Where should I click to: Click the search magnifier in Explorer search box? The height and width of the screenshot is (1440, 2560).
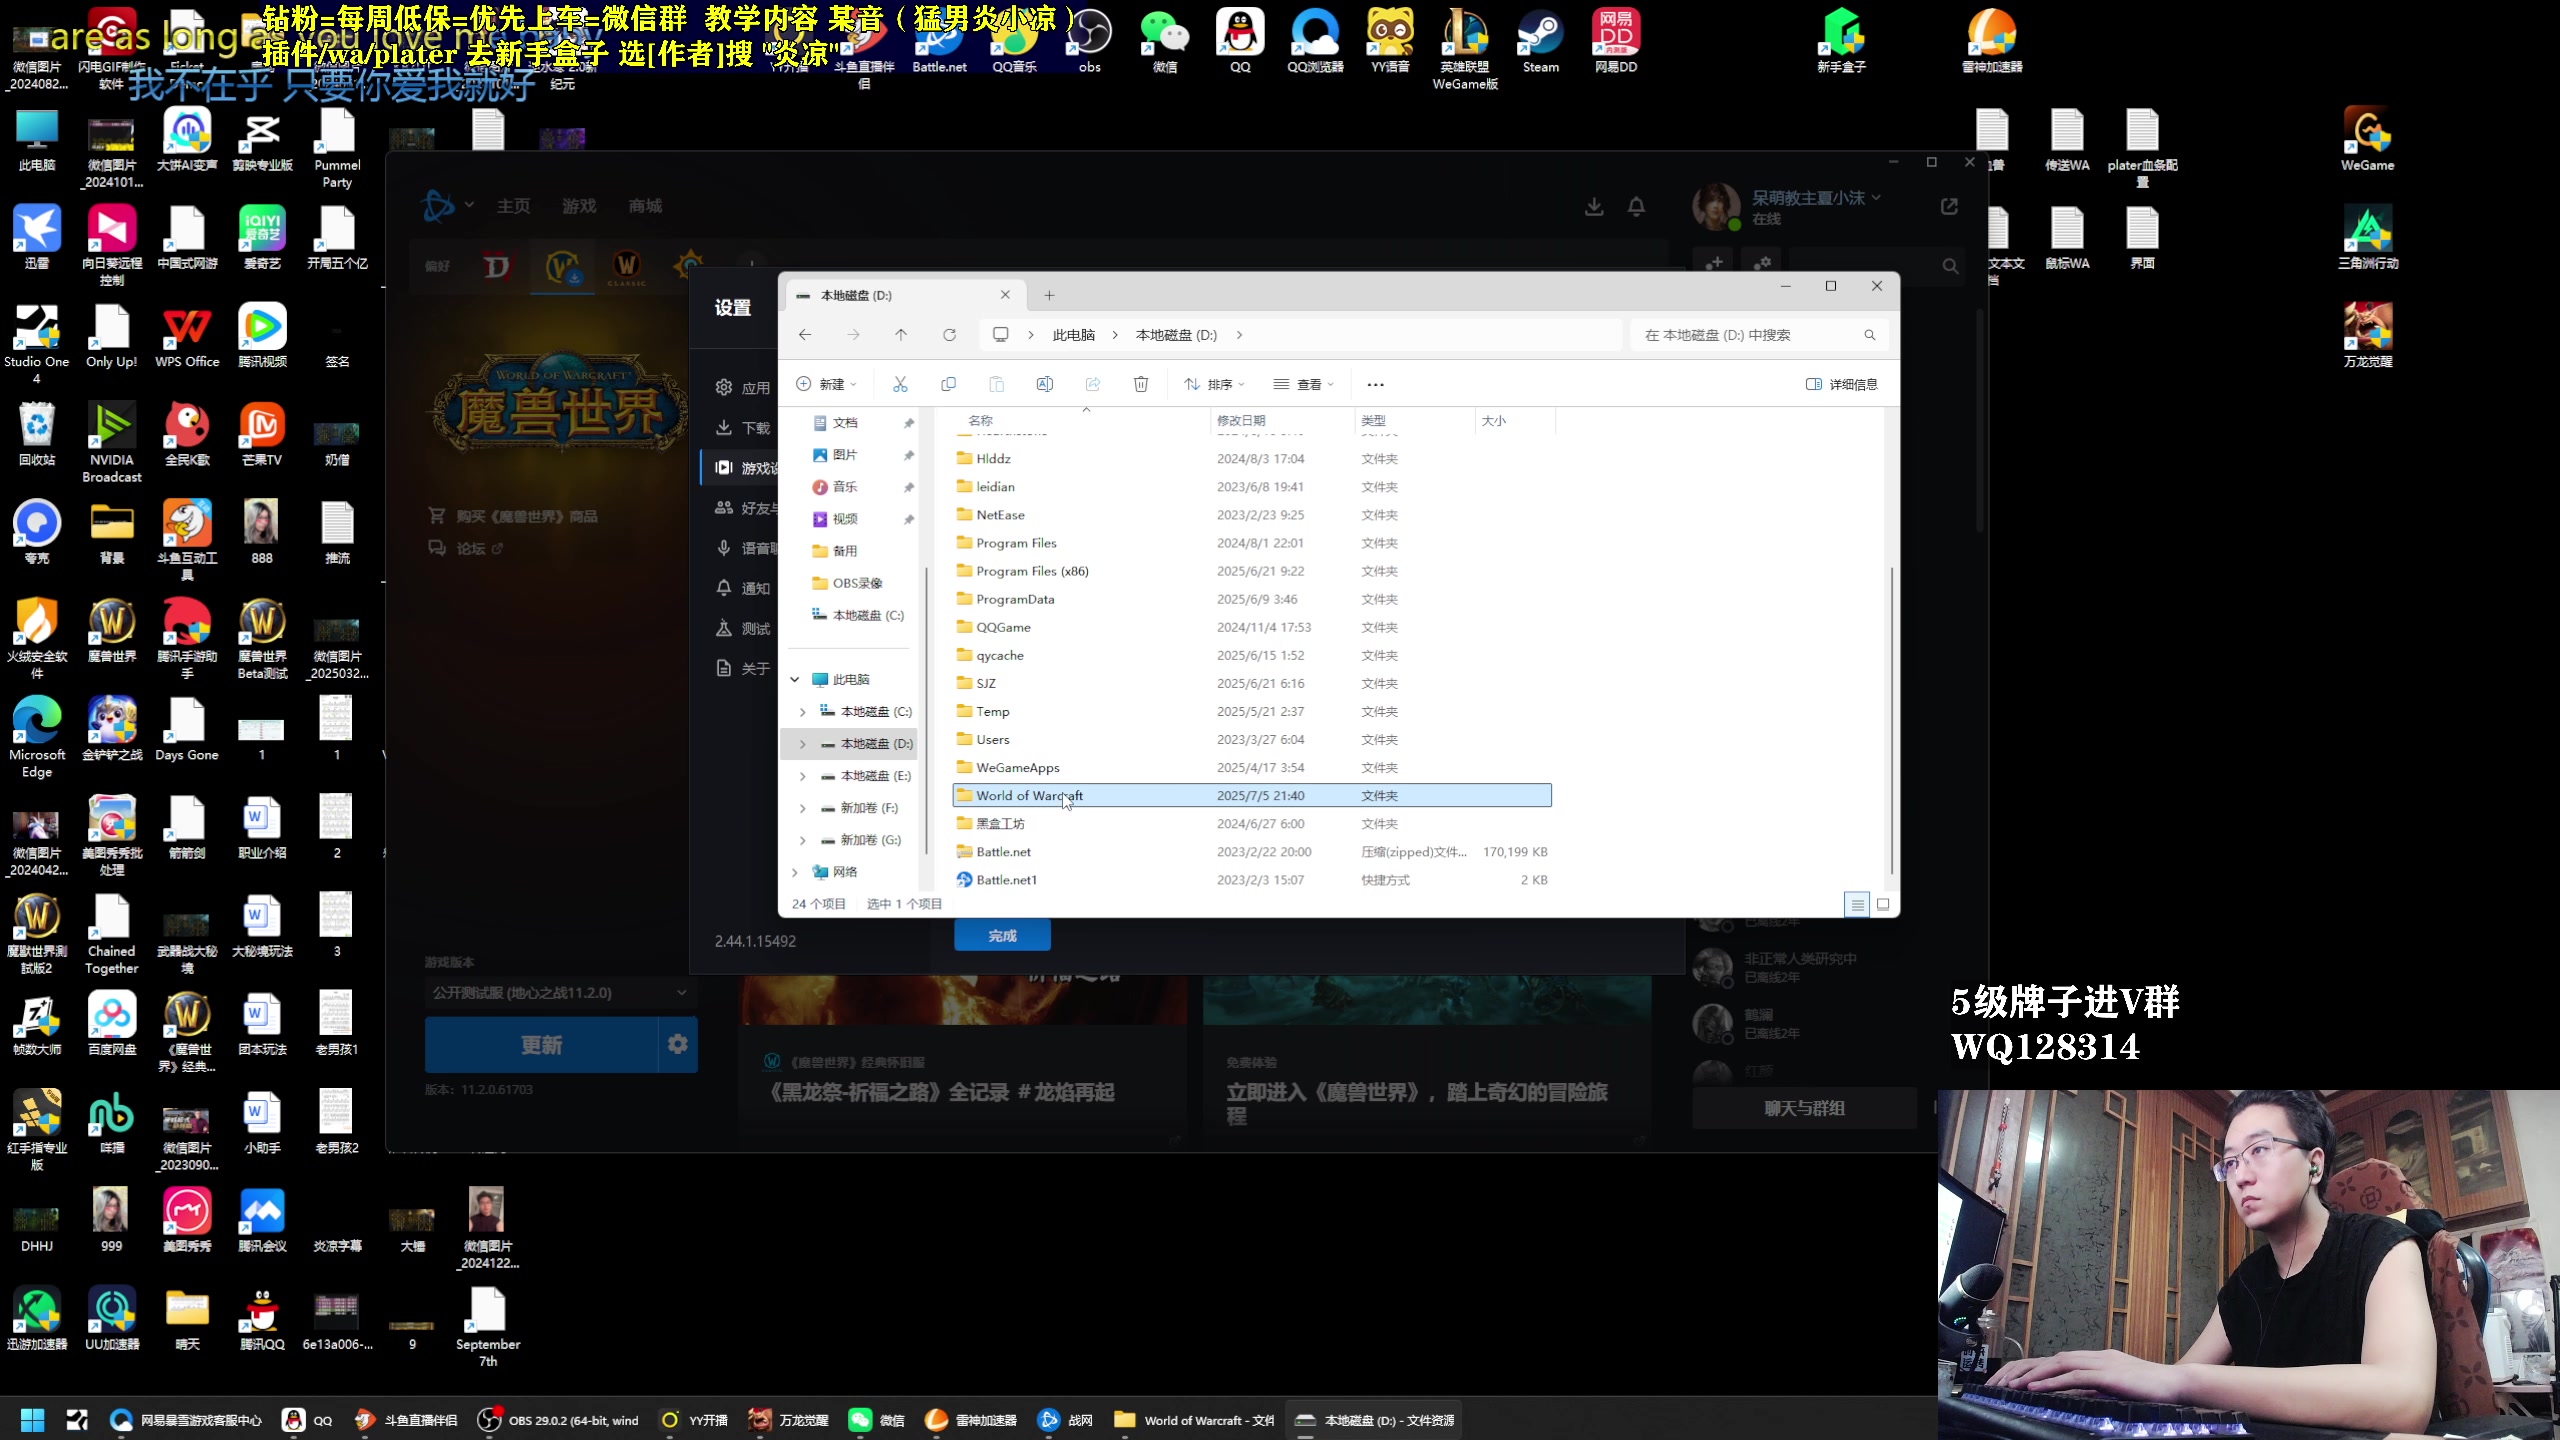tap(1869, 335)
